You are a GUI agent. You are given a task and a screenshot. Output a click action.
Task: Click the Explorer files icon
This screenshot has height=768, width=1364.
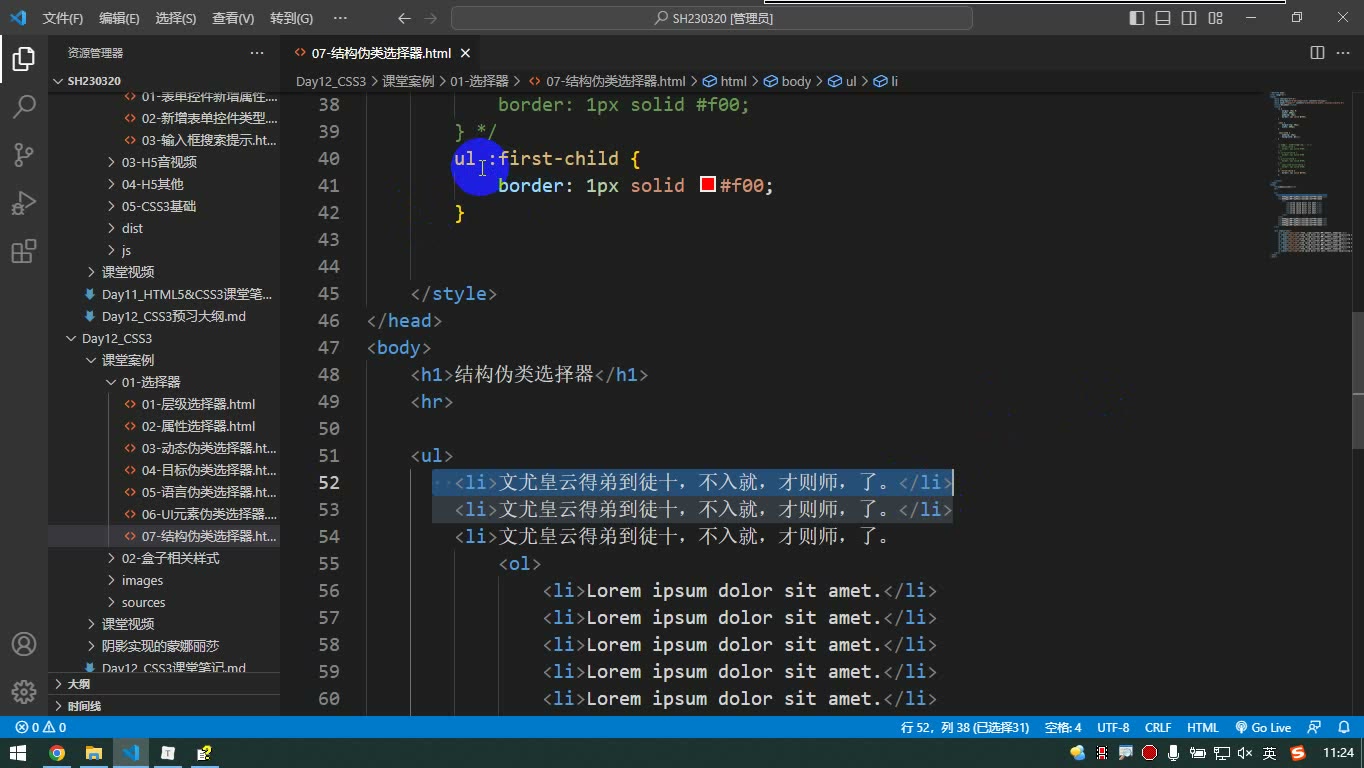(24, 58)
